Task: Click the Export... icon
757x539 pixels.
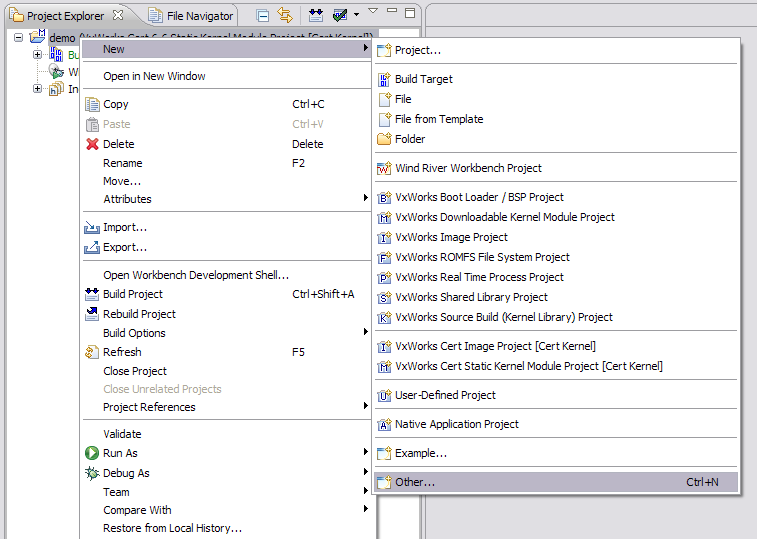Action: 92,247
